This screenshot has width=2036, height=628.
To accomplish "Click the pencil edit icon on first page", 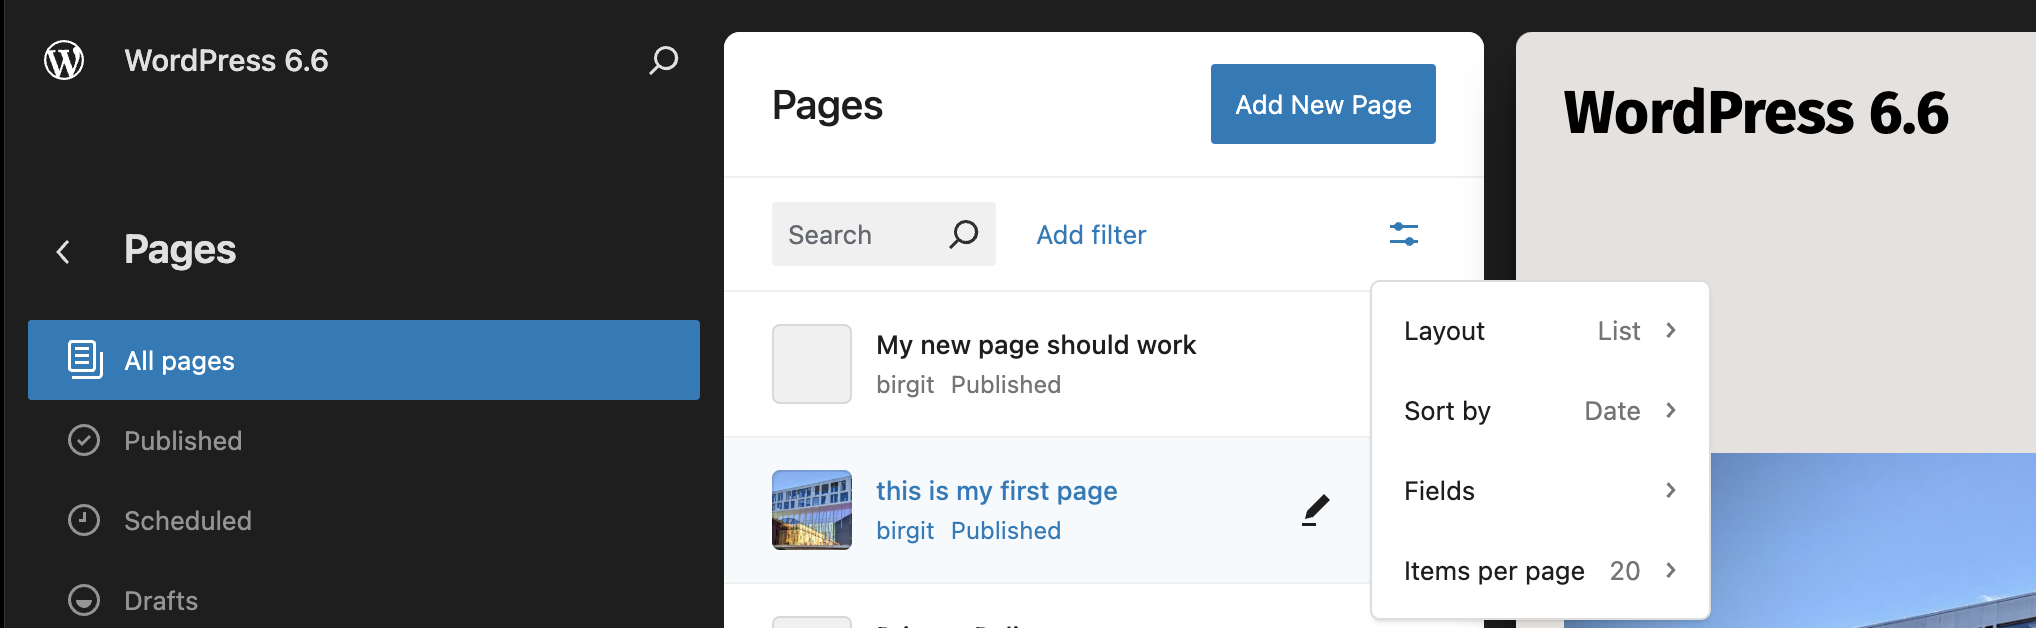I will [1316, 510].
